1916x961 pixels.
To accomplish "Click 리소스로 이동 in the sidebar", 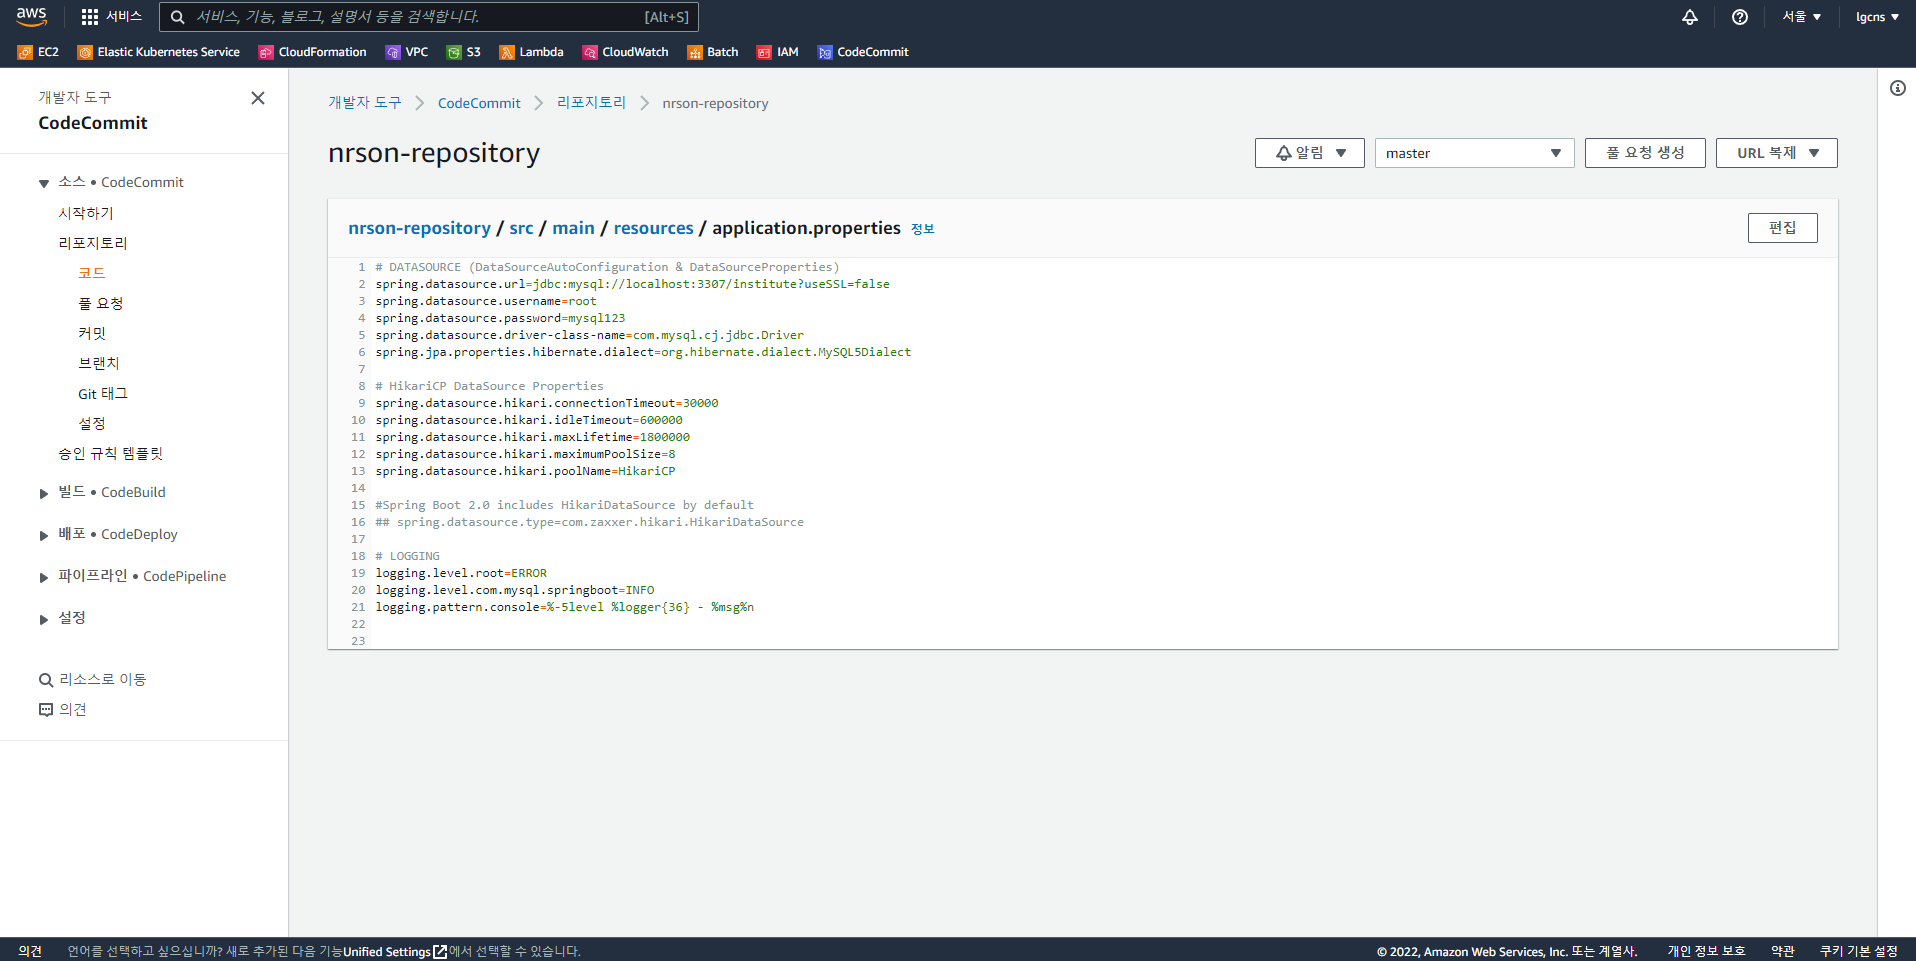I will (x=103, y=680).
